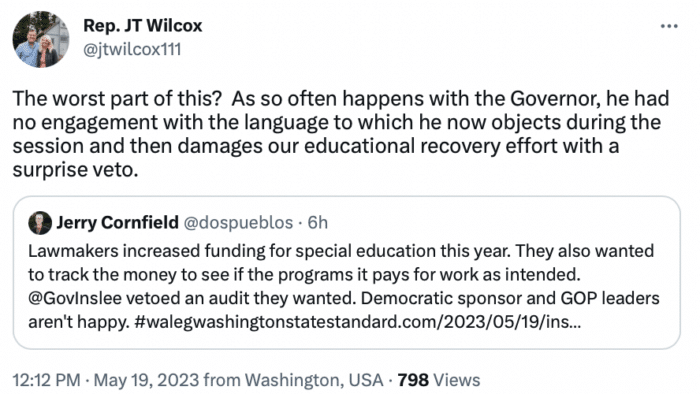Open the 798 view count
Viewport: 700px width, 394px height.
pos(413,380)
